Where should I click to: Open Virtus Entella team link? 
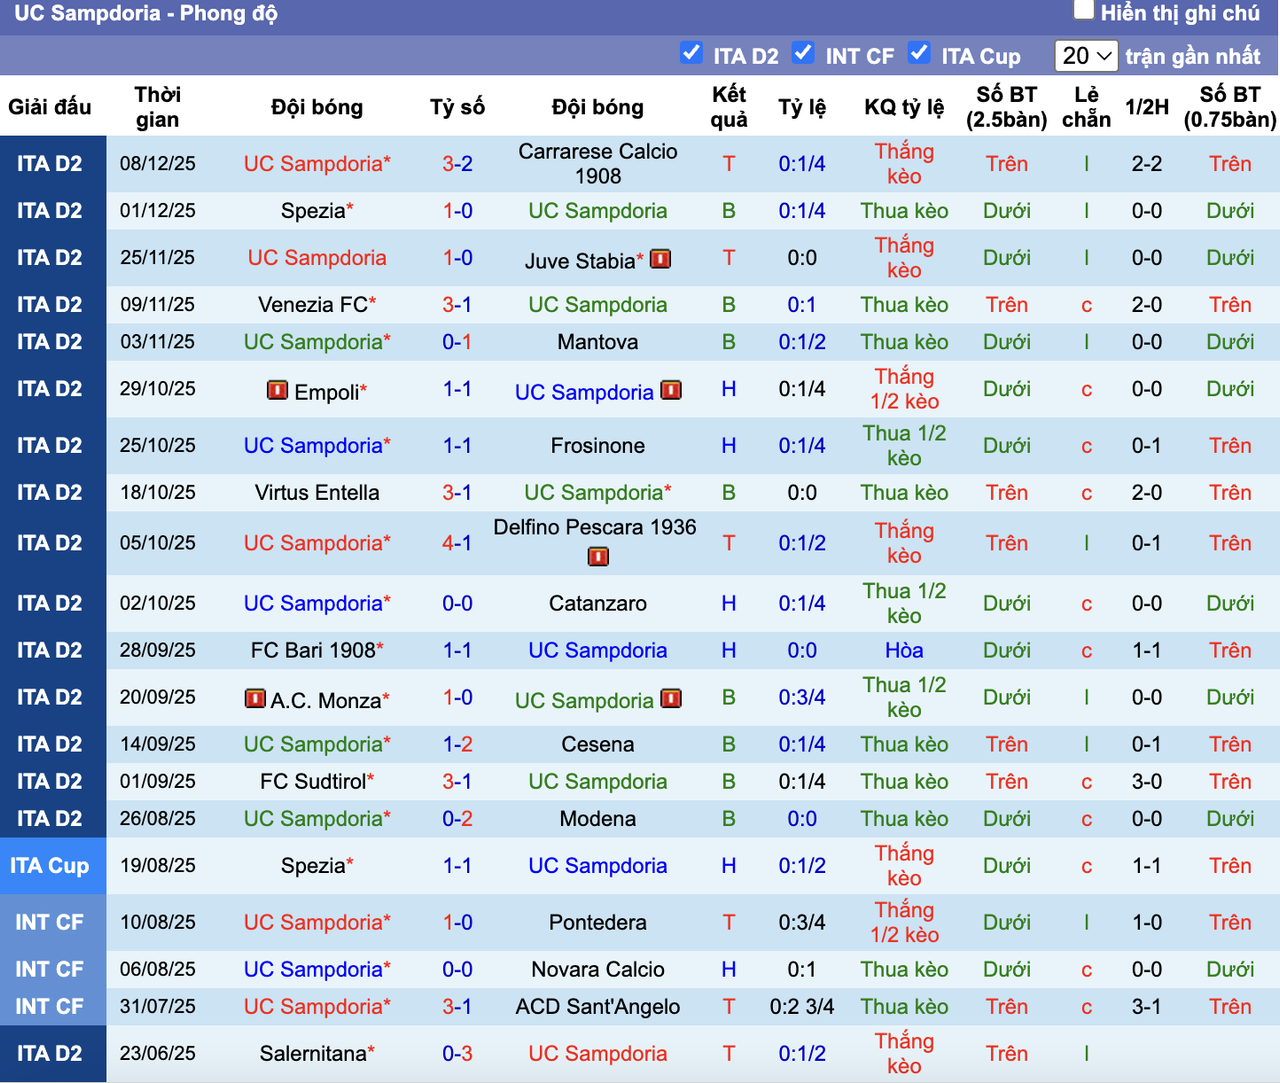pos(317,493)
